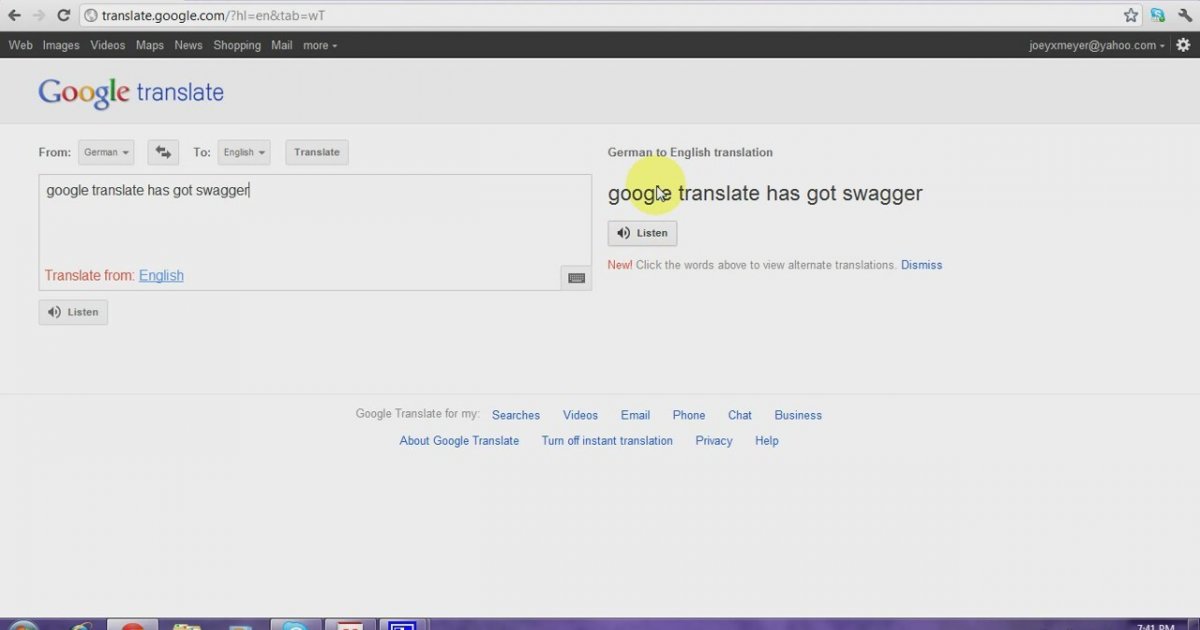Open the Chrome wrench menu
The width and height of the screenshot is (1200, 630).
pos(1184,15)
